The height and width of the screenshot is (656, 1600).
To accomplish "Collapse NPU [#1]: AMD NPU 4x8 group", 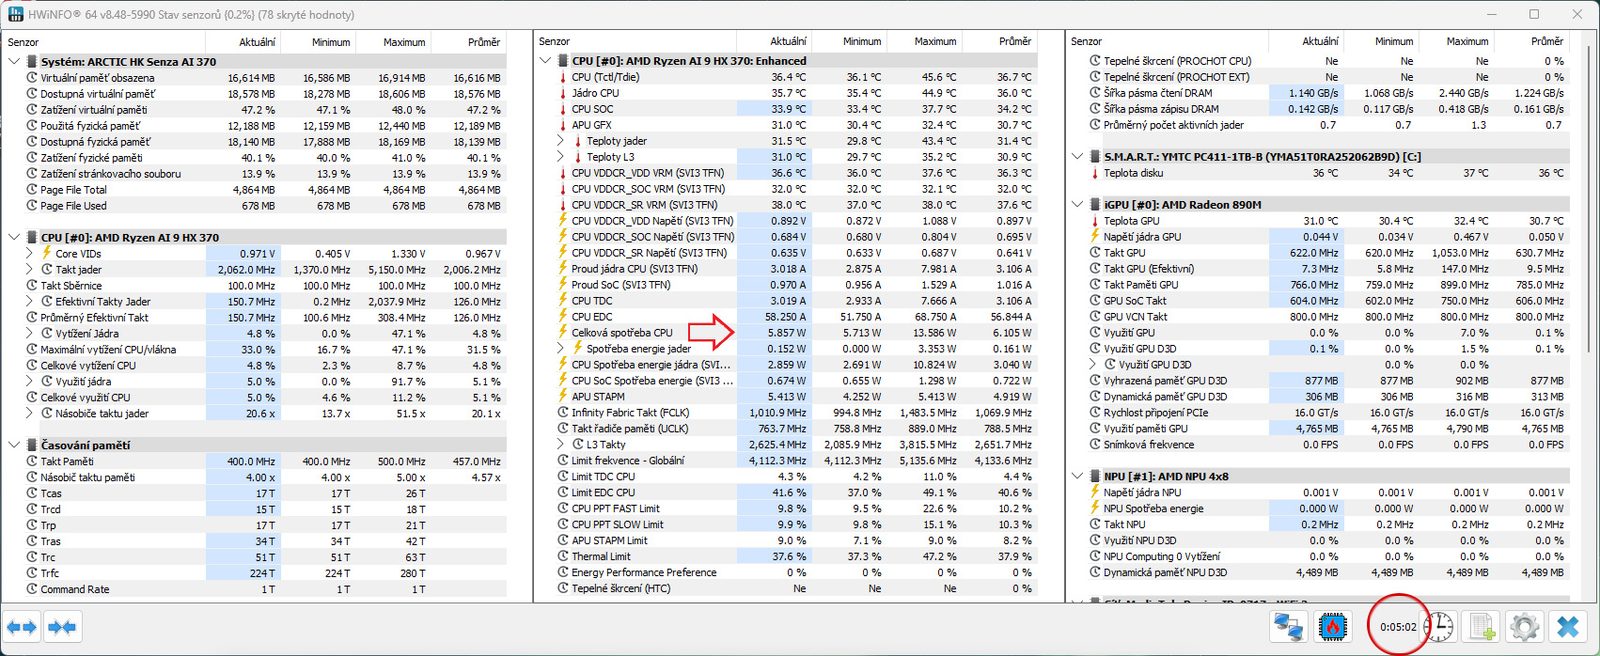I will point(1077,477).
